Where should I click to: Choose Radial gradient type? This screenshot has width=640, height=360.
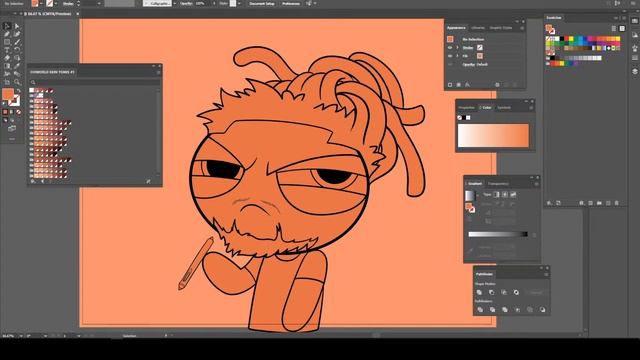point(505,195)
